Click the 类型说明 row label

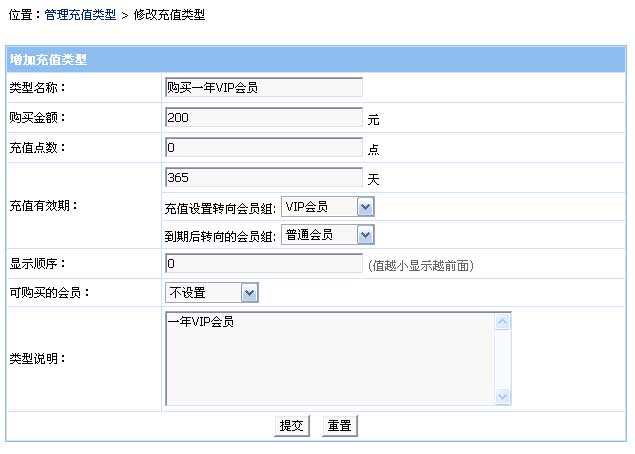tap(37, 359)
